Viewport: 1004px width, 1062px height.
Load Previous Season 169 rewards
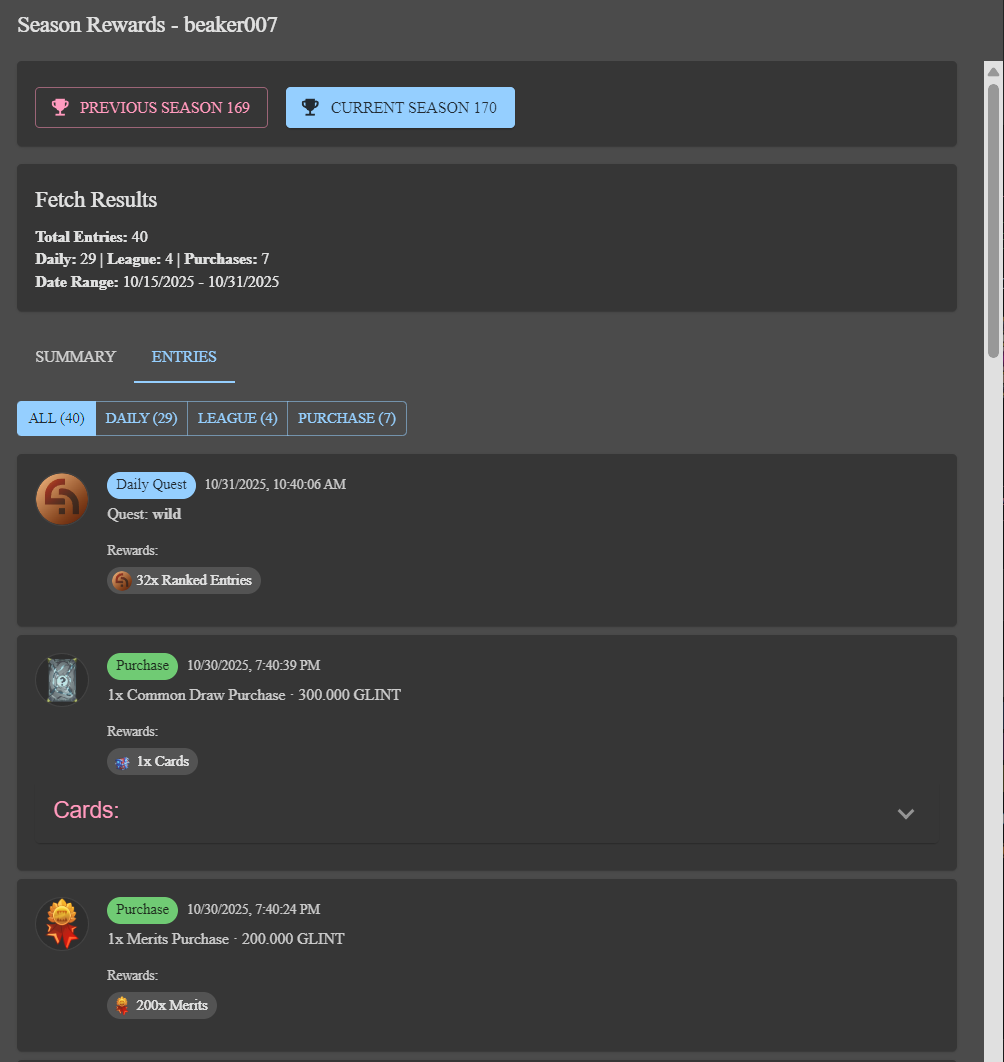point(151,108)
